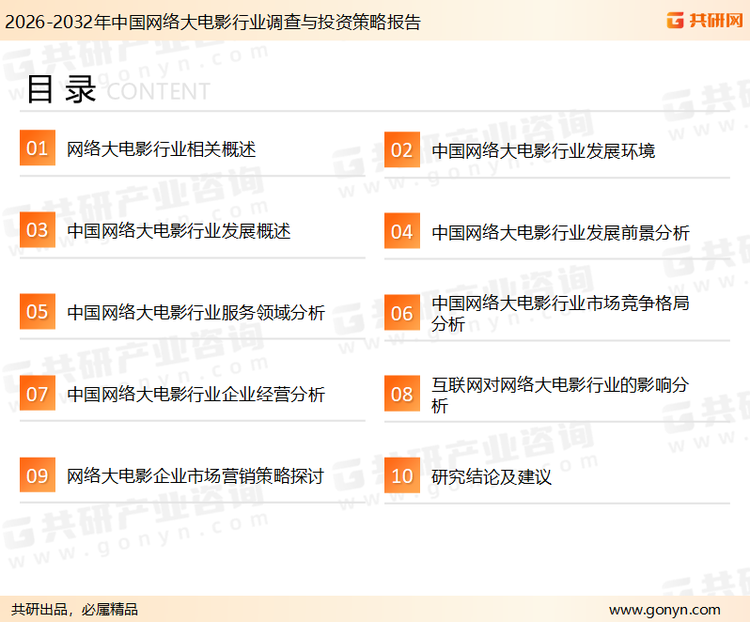Viewport: 750px width, 622px height.
Task: Click the orange 06 chapter number box
Action: click(402, 313)
